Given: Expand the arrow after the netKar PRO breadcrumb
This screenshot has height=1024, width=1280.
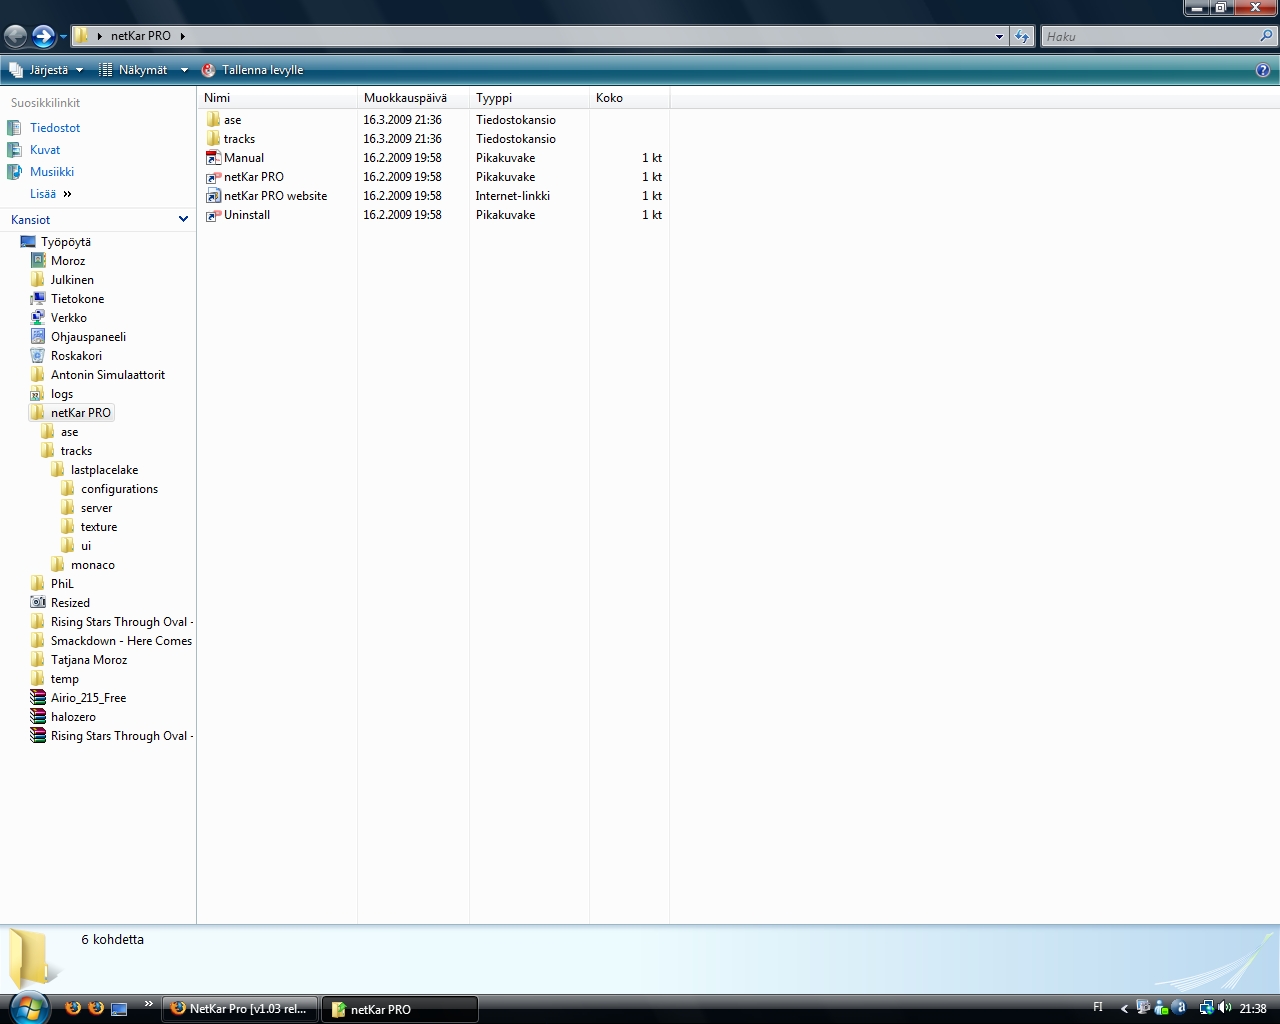Looking at the screenshot, I should [x=183, y=36].
